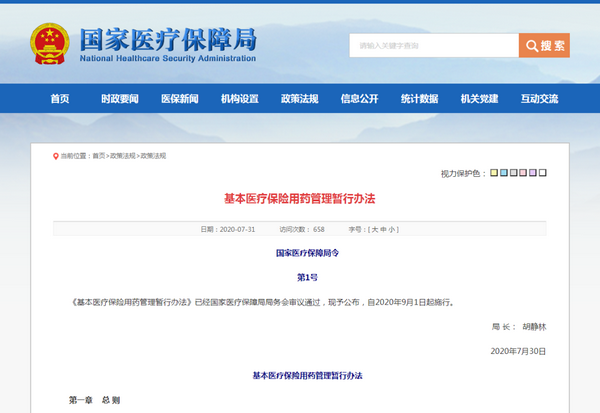The height and width of the screenshot is (413, 600).
Task: Switch to the purple eye-protection color
Action: click(x=533, y=173)
